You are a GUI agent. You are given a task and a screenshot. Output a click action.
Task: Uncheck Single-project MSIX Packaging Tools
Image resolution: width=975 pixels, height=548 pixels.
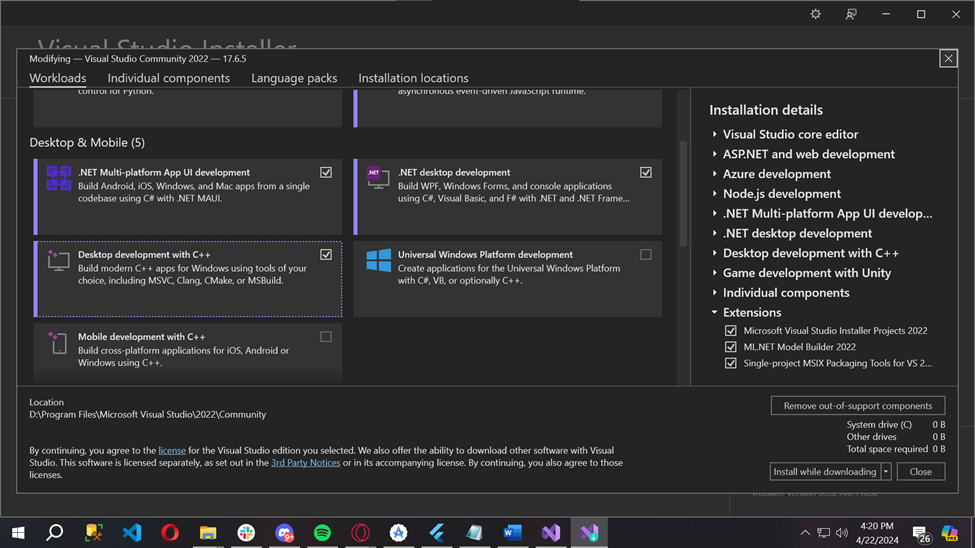731,363
